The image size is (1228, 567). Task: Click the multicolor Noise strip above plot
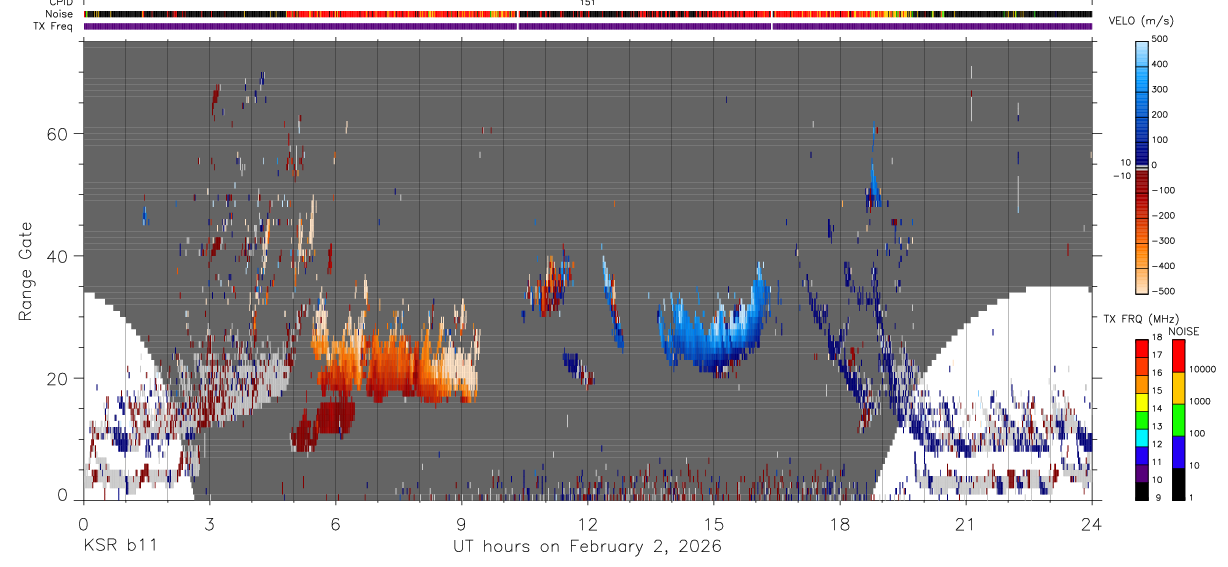[x=588, y=14]
